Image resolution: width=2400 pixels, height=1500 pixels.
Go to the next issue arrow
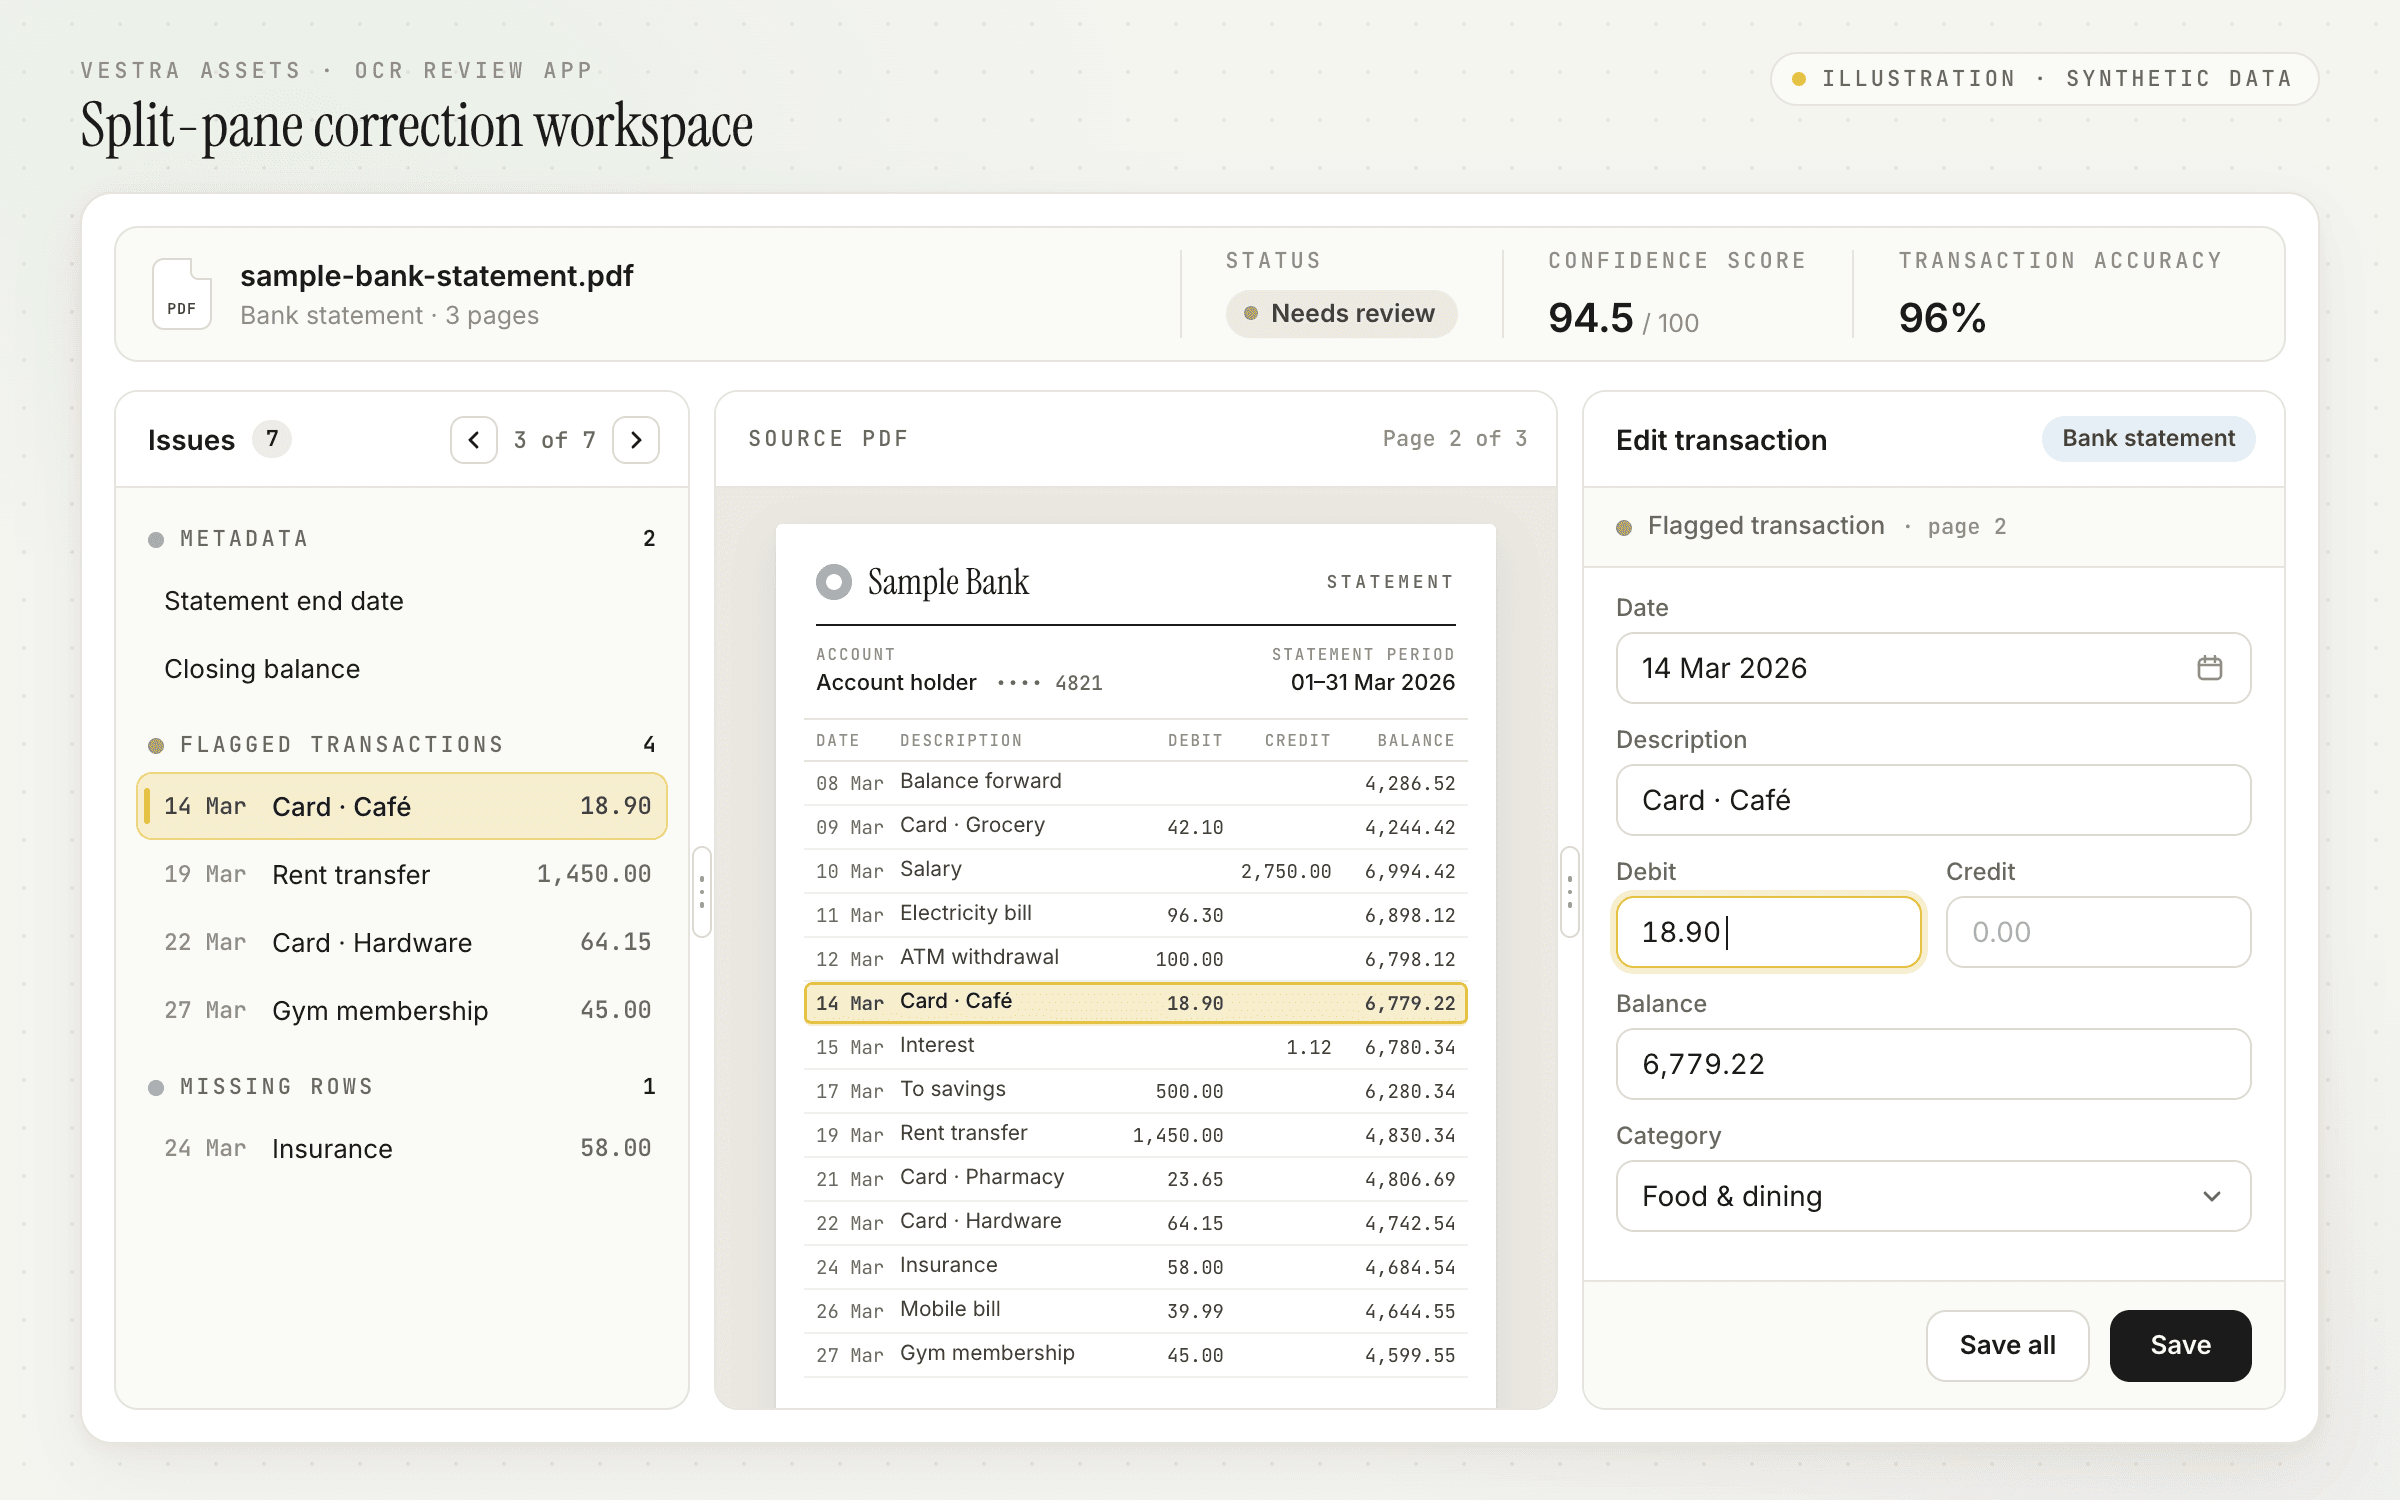(x=636, y=440)
